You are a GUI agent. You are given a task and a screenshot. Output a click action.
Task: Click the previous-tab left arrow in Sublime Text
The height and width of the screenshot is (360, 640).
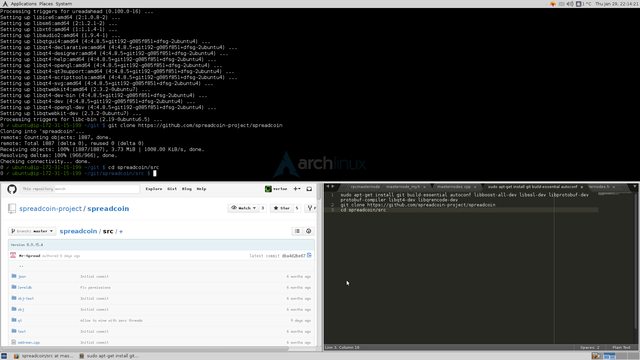click(327, 187)
